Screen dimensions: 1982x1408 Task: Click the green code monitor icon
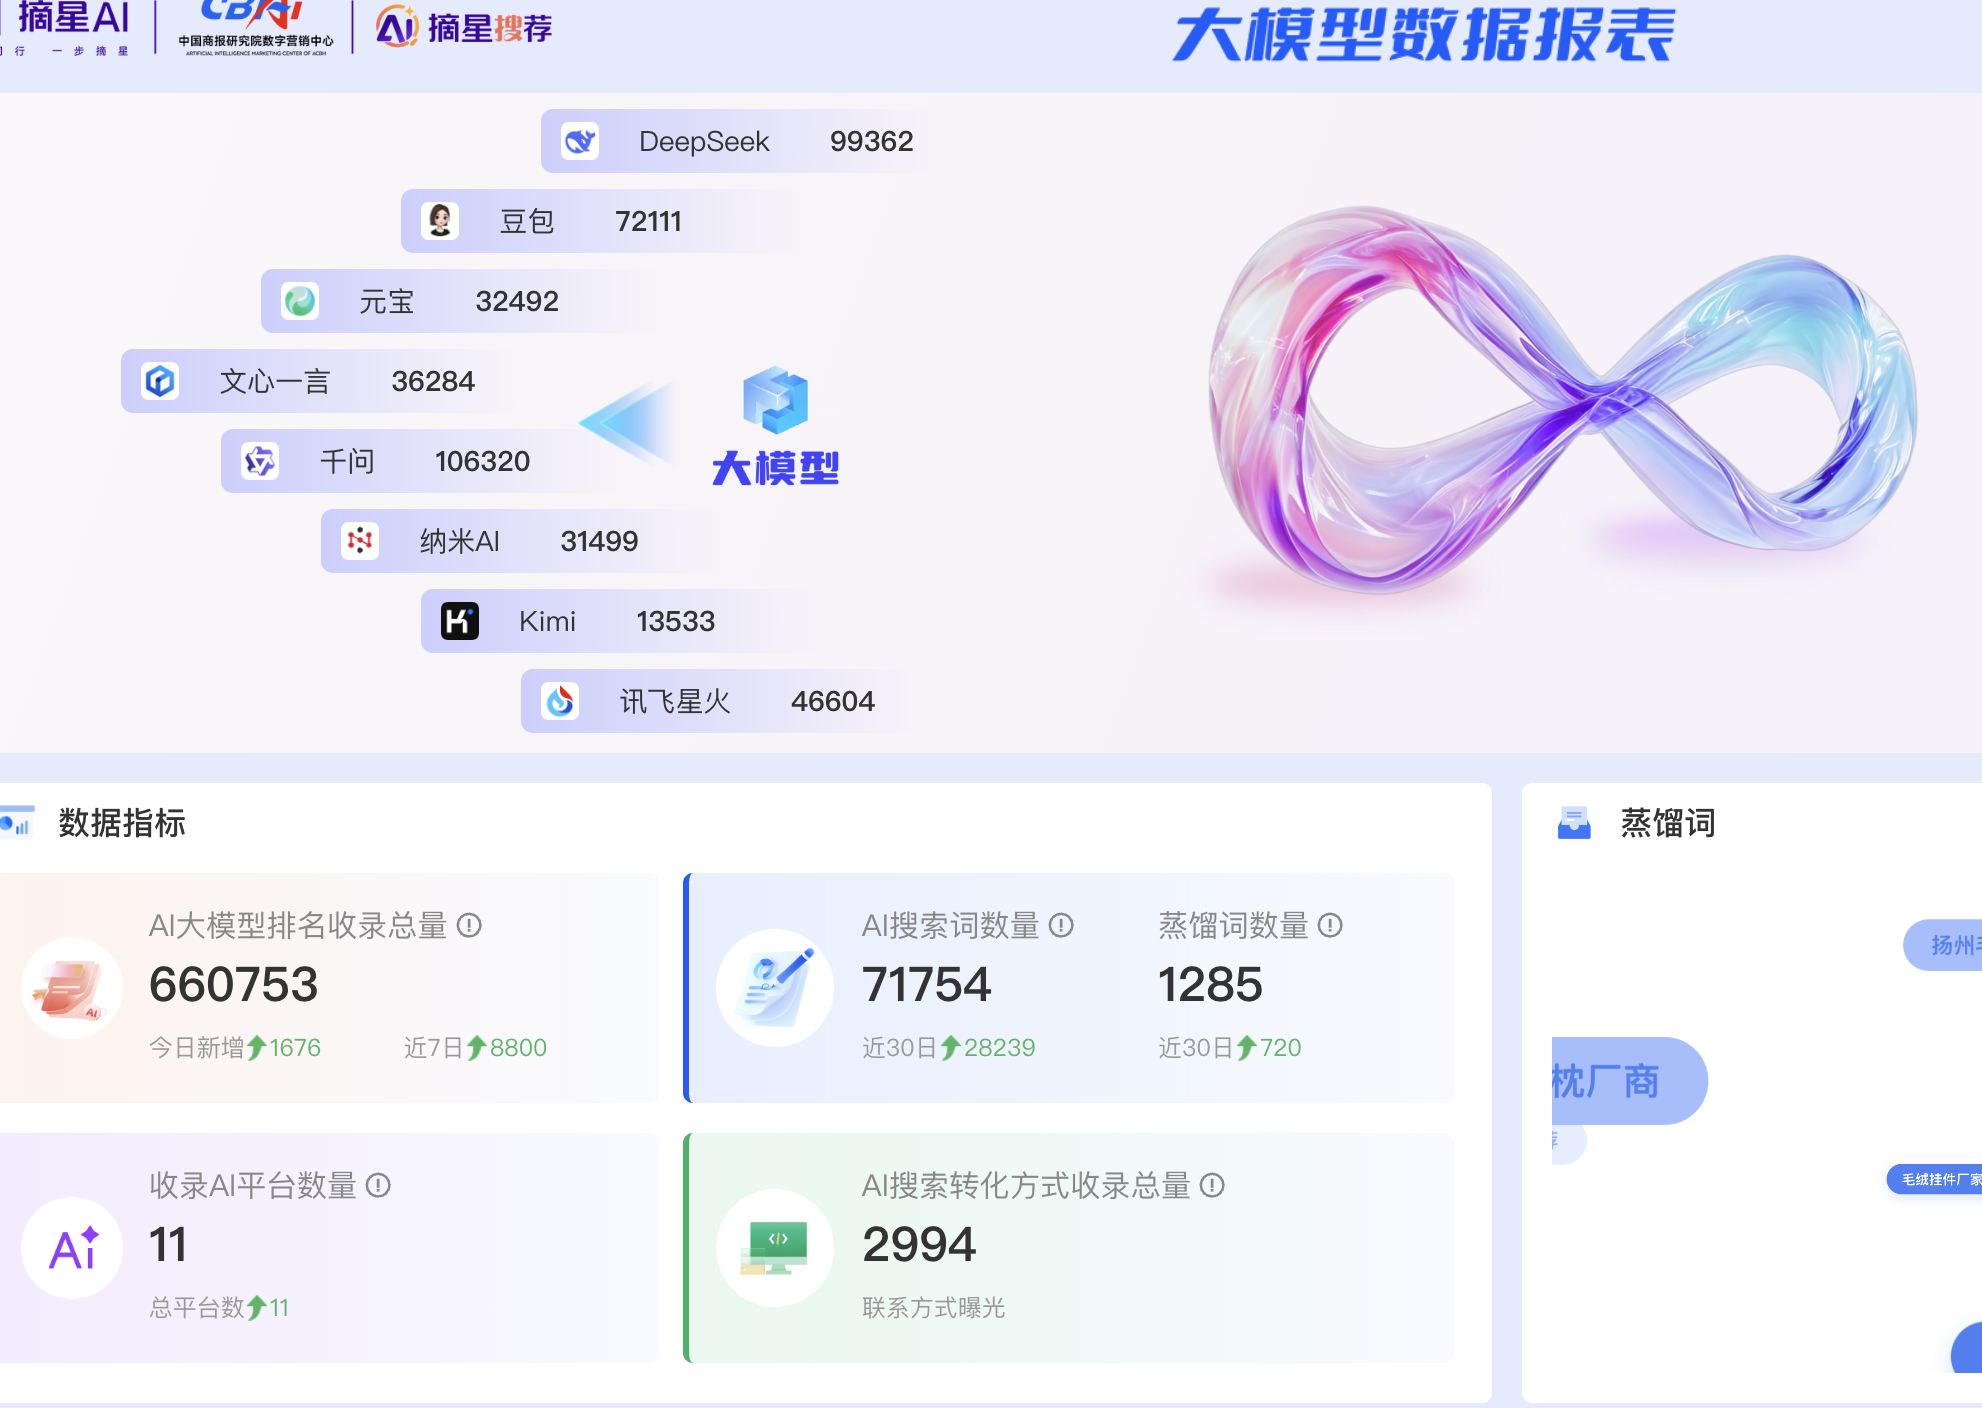coord(775,1248)
